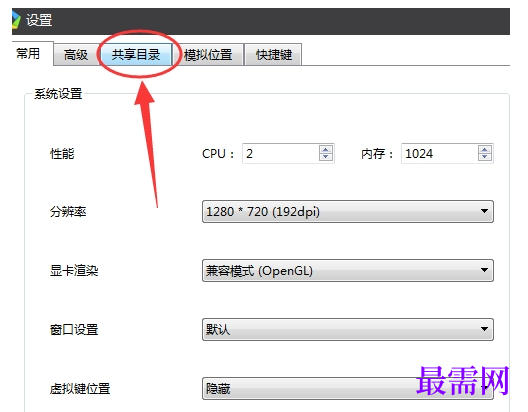Switch to the 模拟位置 tab
Viewport: 528px width, 412px height.
tap(208, 55)
